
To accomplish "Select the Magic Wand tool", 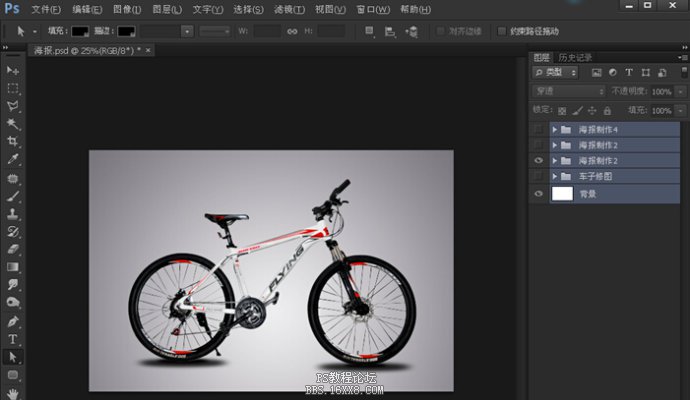I will click(13, 124).
